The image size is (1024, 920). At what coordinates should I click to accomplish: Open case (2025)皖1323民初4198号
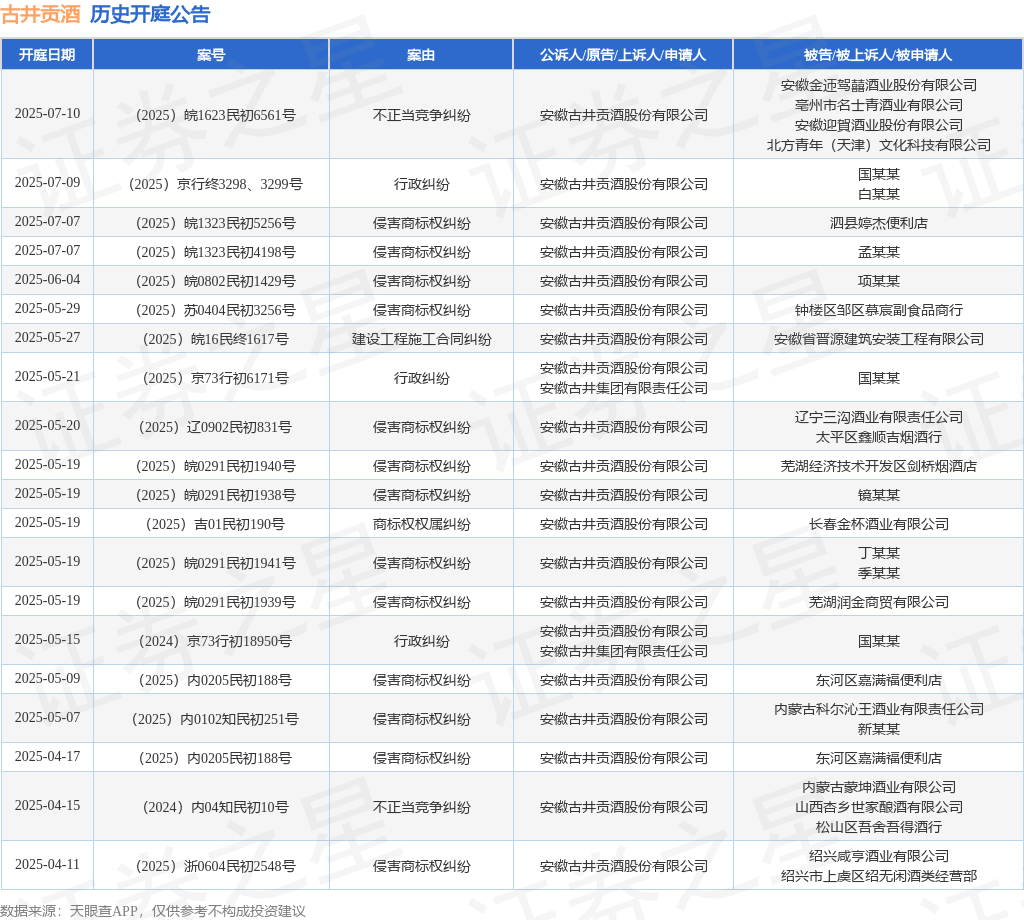pos(216,252)
